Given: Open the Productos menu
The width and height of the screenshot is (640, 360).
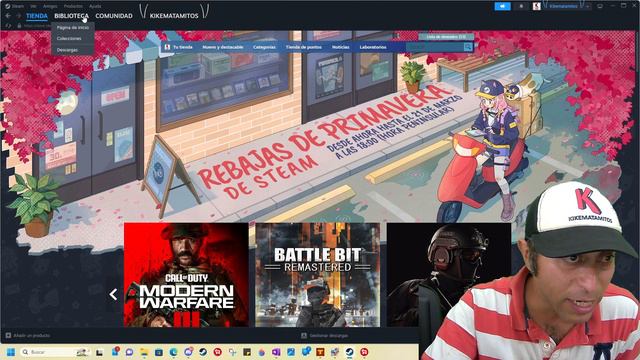Looking at the screenshot, I should click(73, 6).
